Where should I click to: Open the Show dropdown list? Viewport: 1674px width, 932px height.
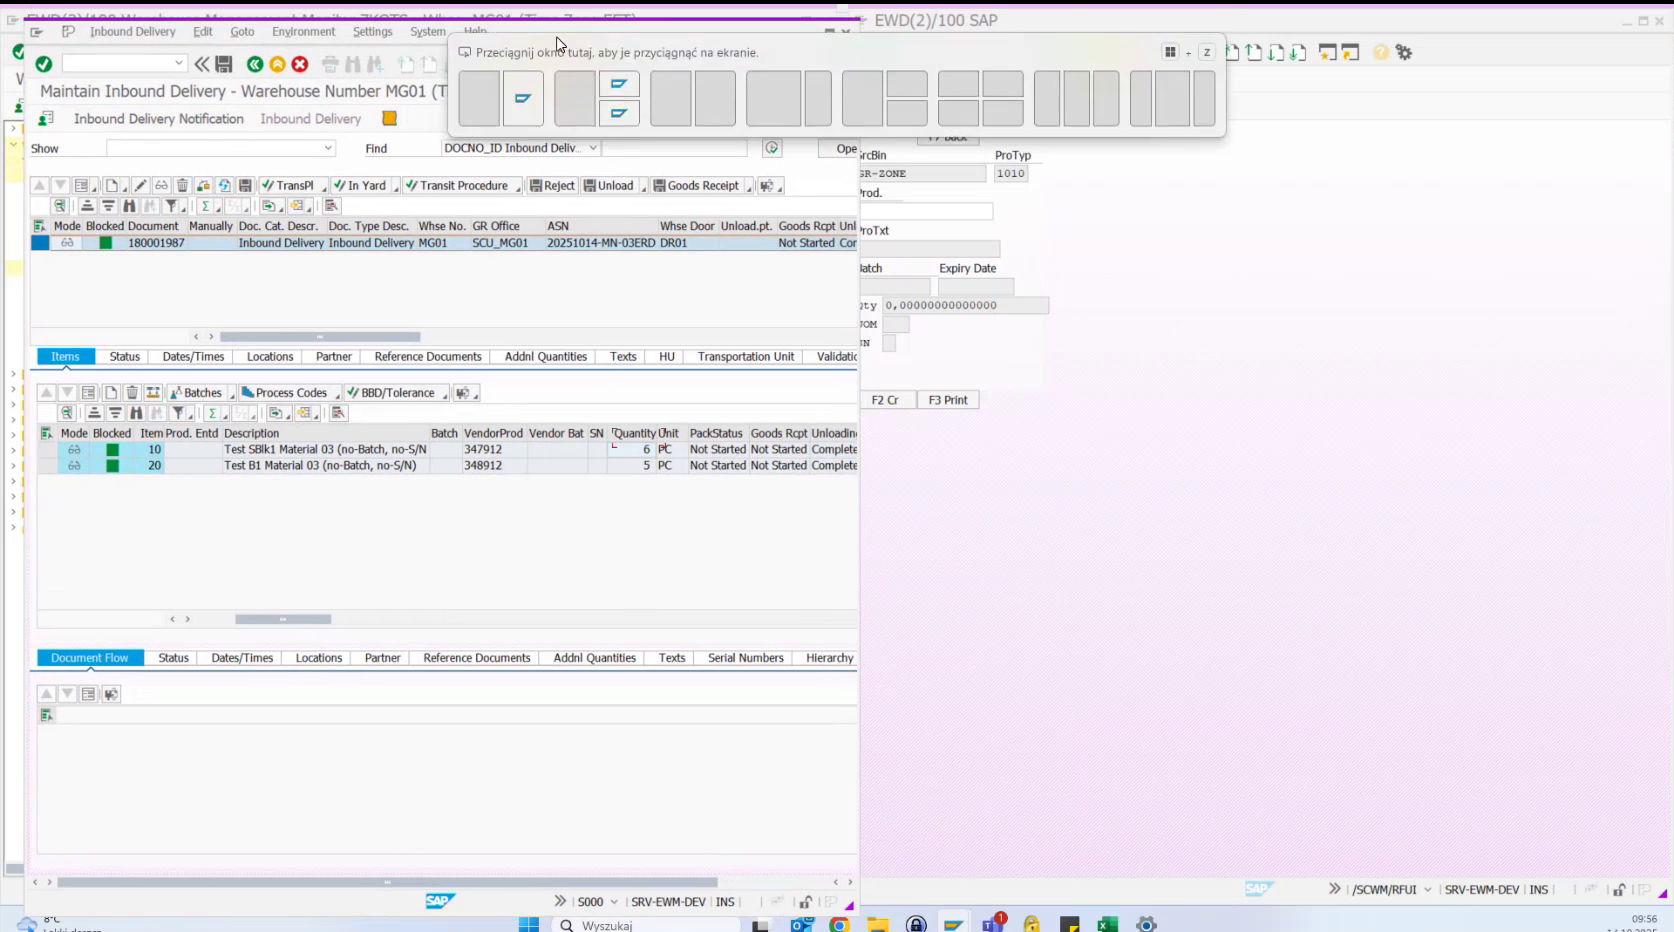tap(328, 148)
